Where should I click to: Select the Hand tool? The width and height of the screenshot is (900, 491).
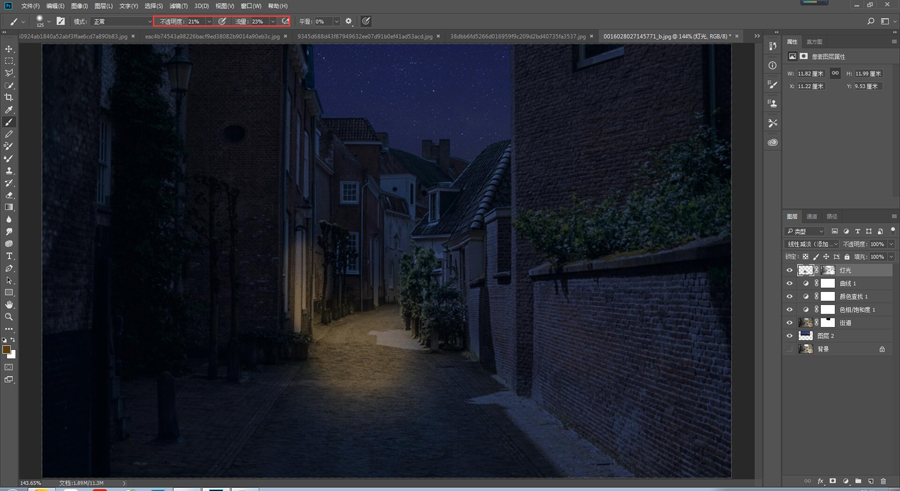[9, 304]
